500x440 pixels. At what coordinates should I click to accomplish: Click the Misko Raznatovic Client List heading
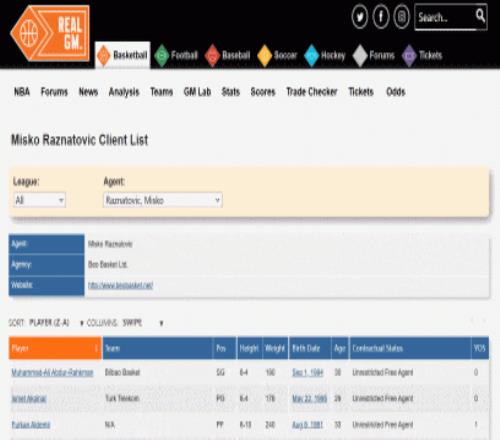click(x=80, y=140)
